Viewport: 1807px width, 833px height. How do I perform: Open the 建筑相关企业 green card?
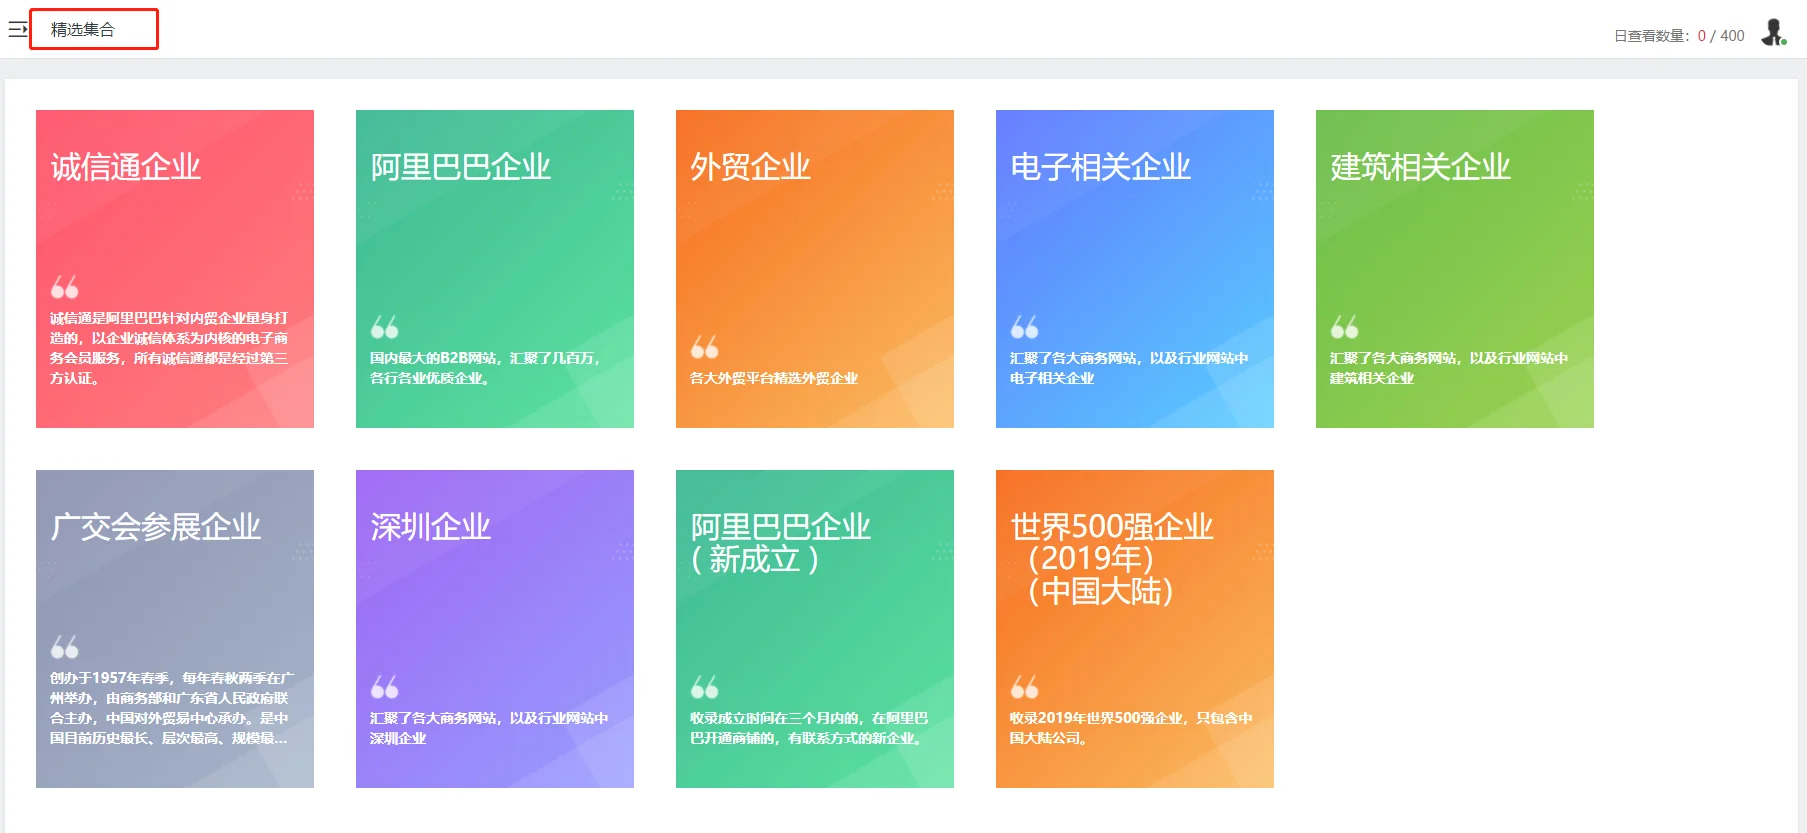pos(1455,269)
